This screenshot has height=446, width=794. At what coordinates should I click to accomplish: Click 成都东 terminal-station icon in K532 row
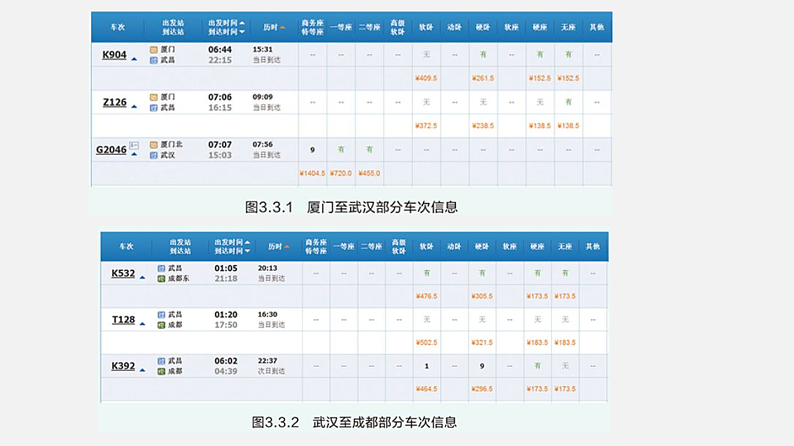tap(161, 279)
